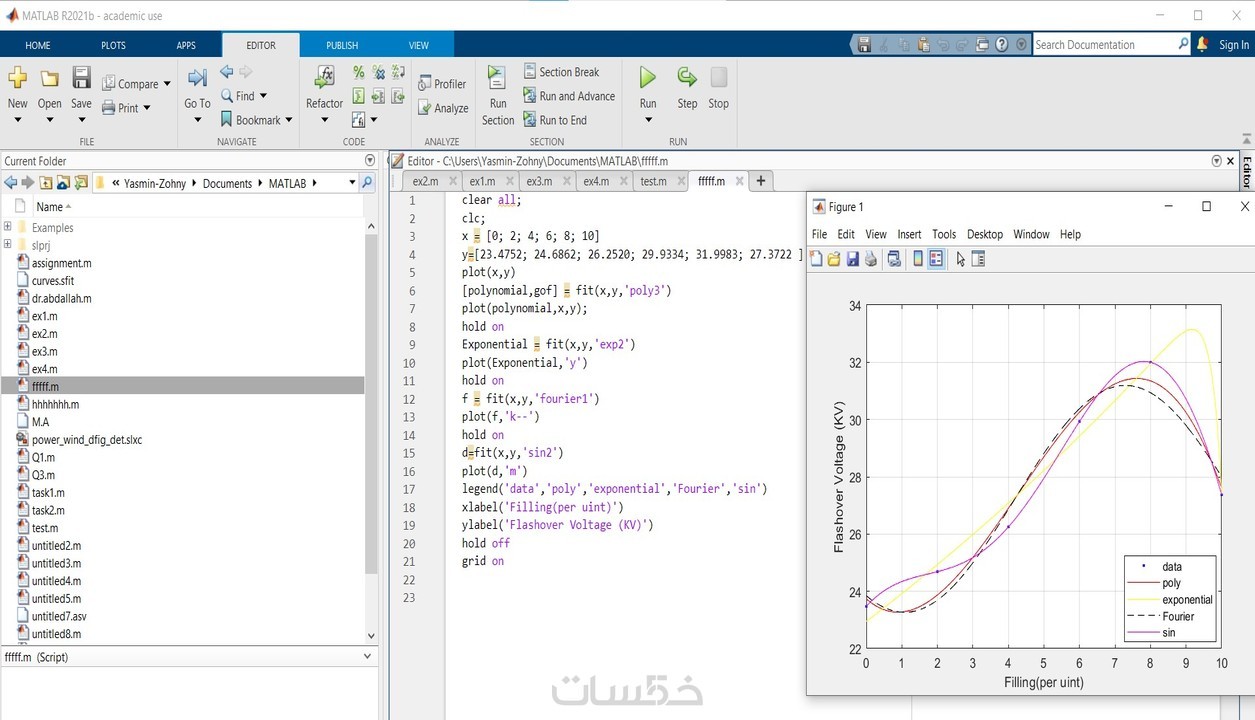Screen dimensions: 1255x720
Task: Click Current Folder vertical scrollbar down arrow
Action: coord(371,635)
